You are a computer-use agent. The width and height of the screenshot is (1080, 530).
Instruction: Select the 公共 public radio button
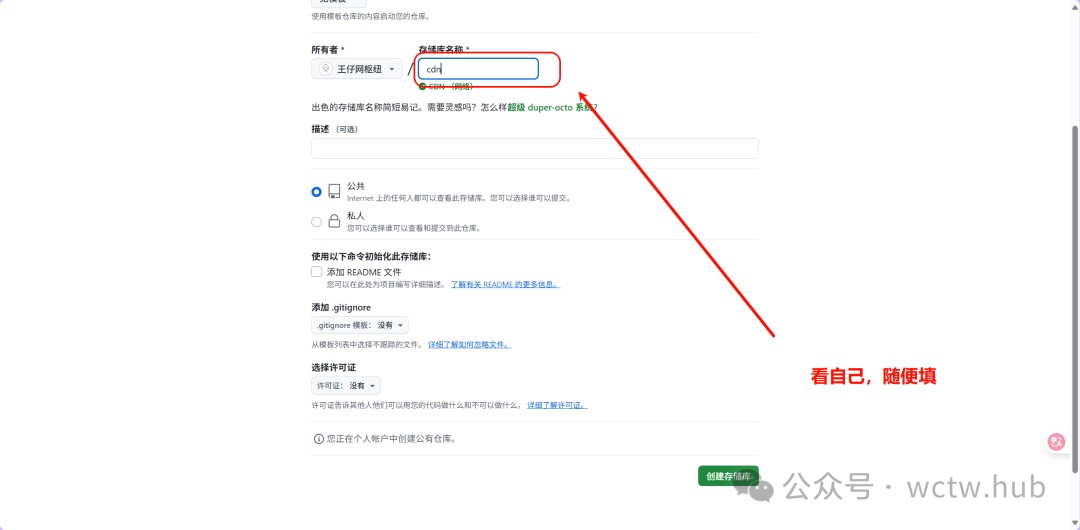(316, 192)
